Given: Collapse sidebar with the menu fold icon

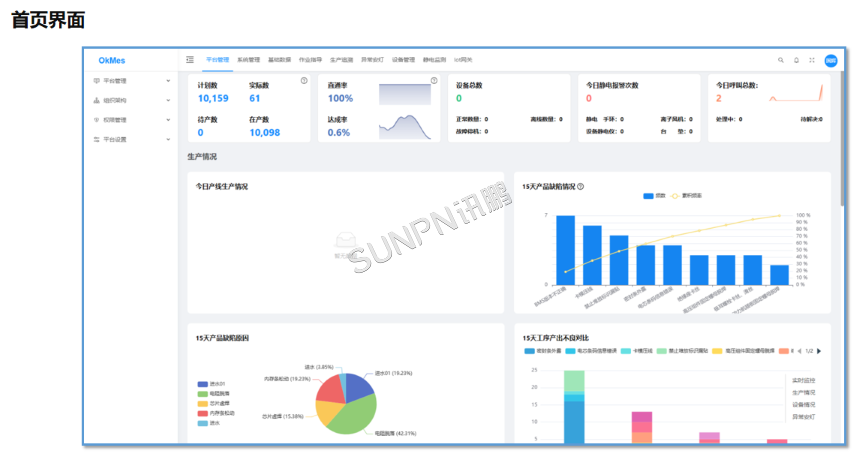Looking at the screenshot, I should pyautogui.click(x=190, y=60).
